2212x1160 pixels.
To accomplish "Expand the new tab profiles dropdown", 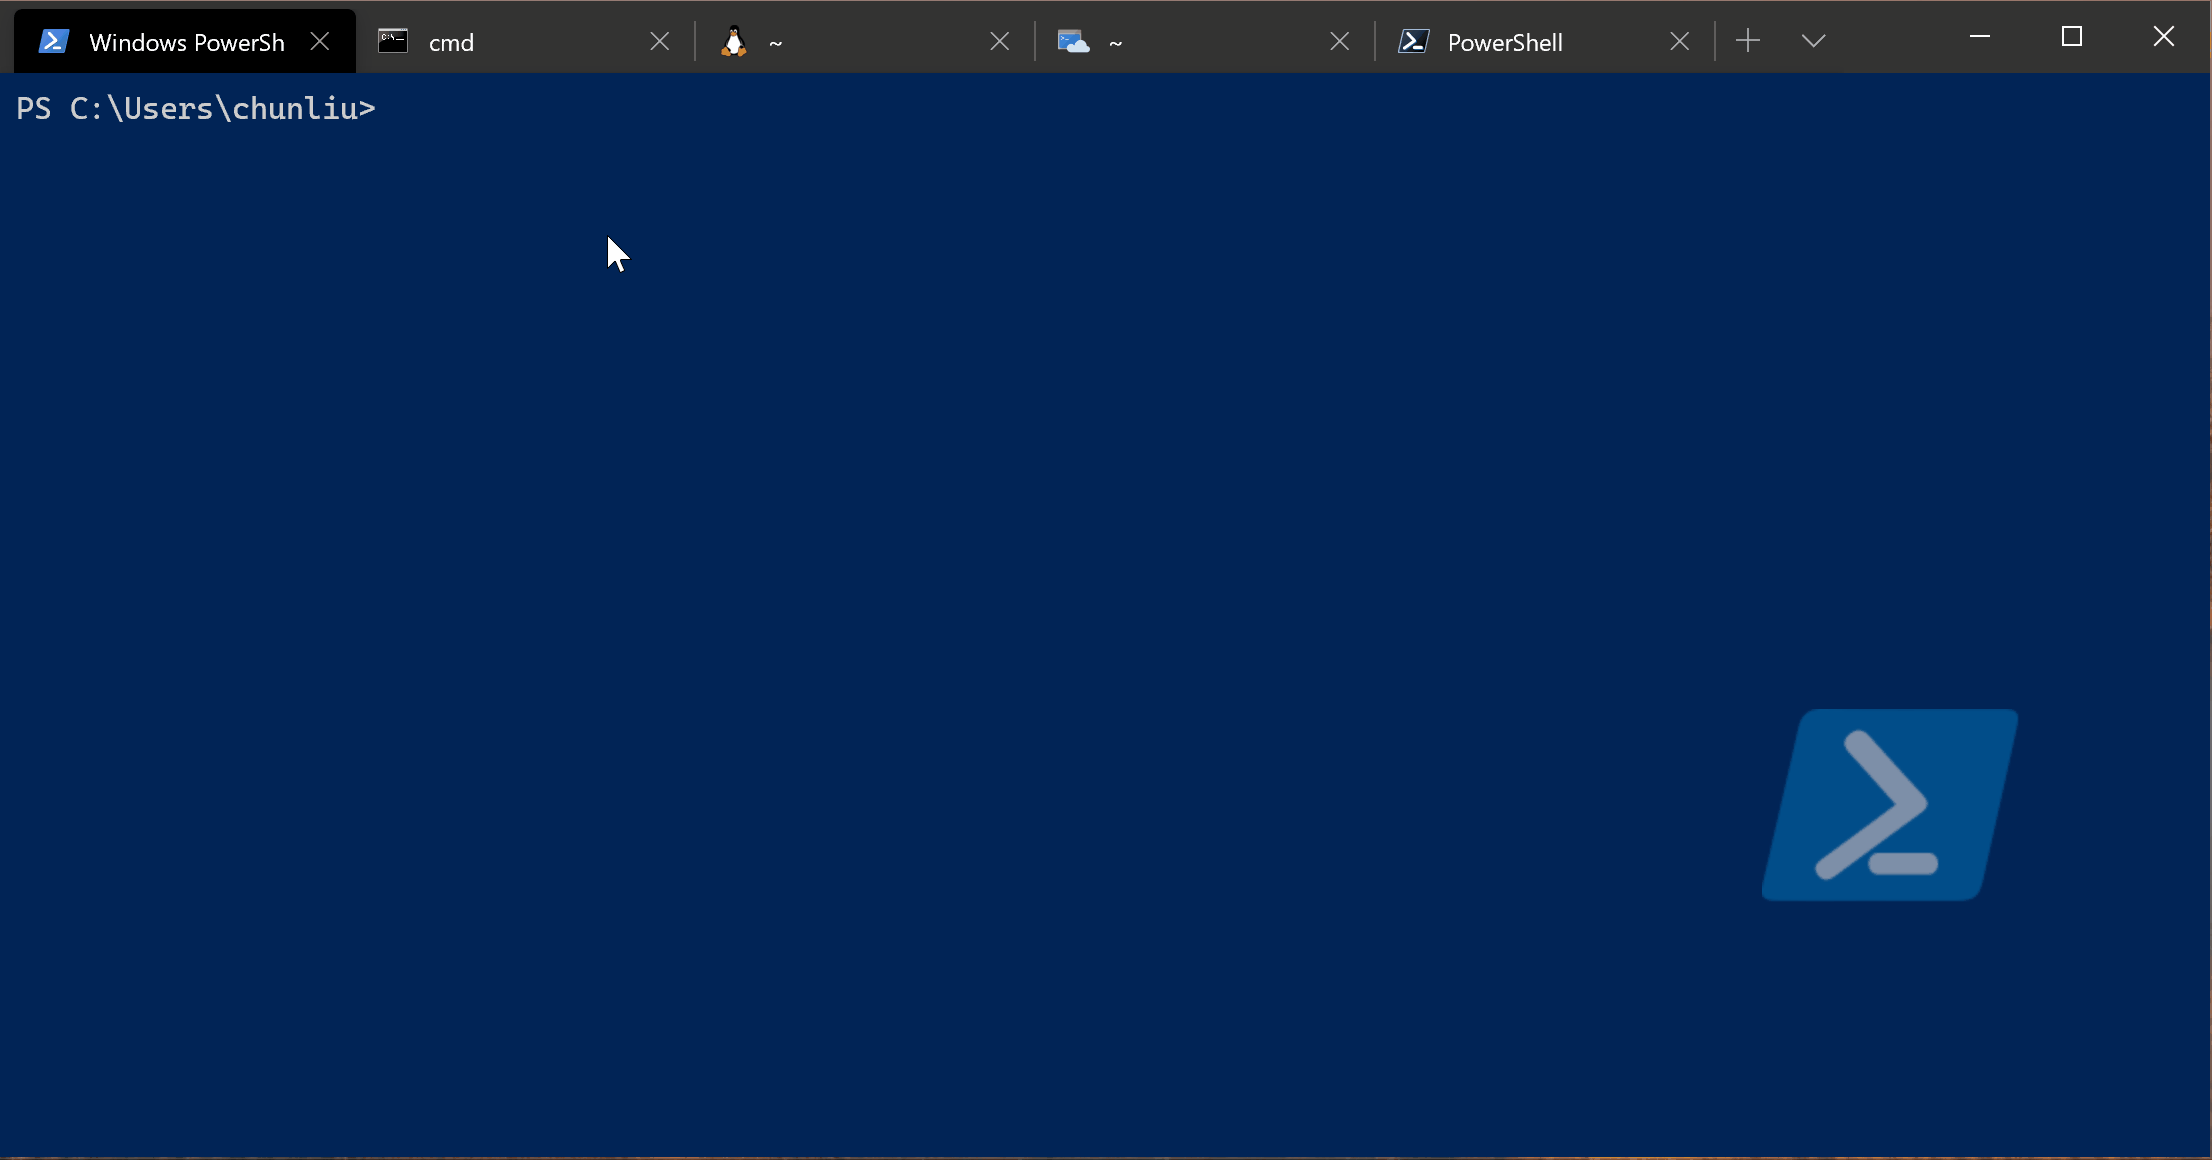I will click(1813, 40).
